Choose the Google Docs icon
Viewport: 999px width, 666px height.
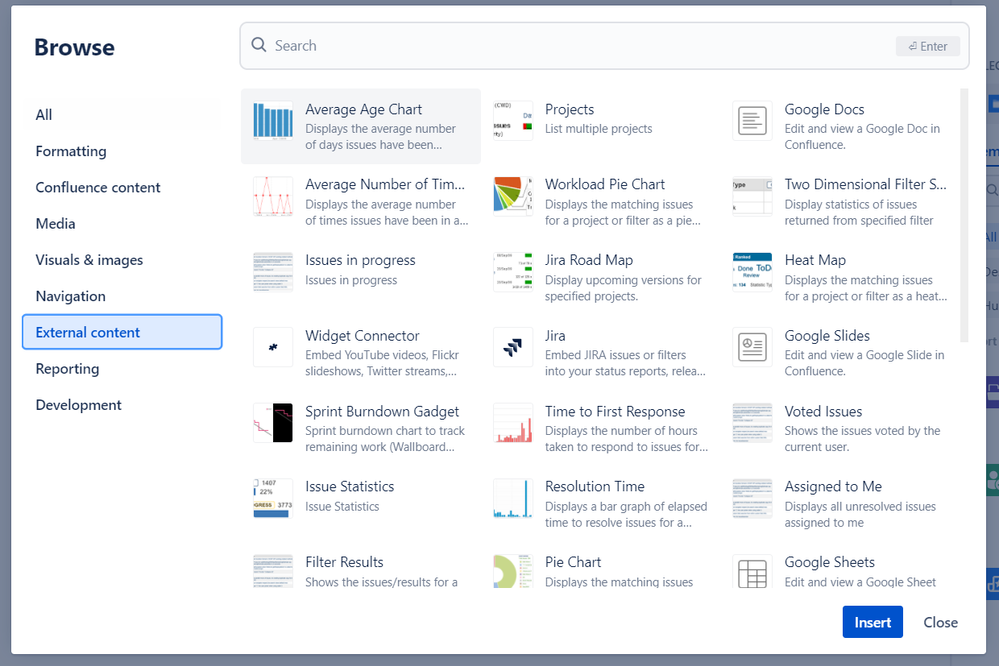[752, 120]
